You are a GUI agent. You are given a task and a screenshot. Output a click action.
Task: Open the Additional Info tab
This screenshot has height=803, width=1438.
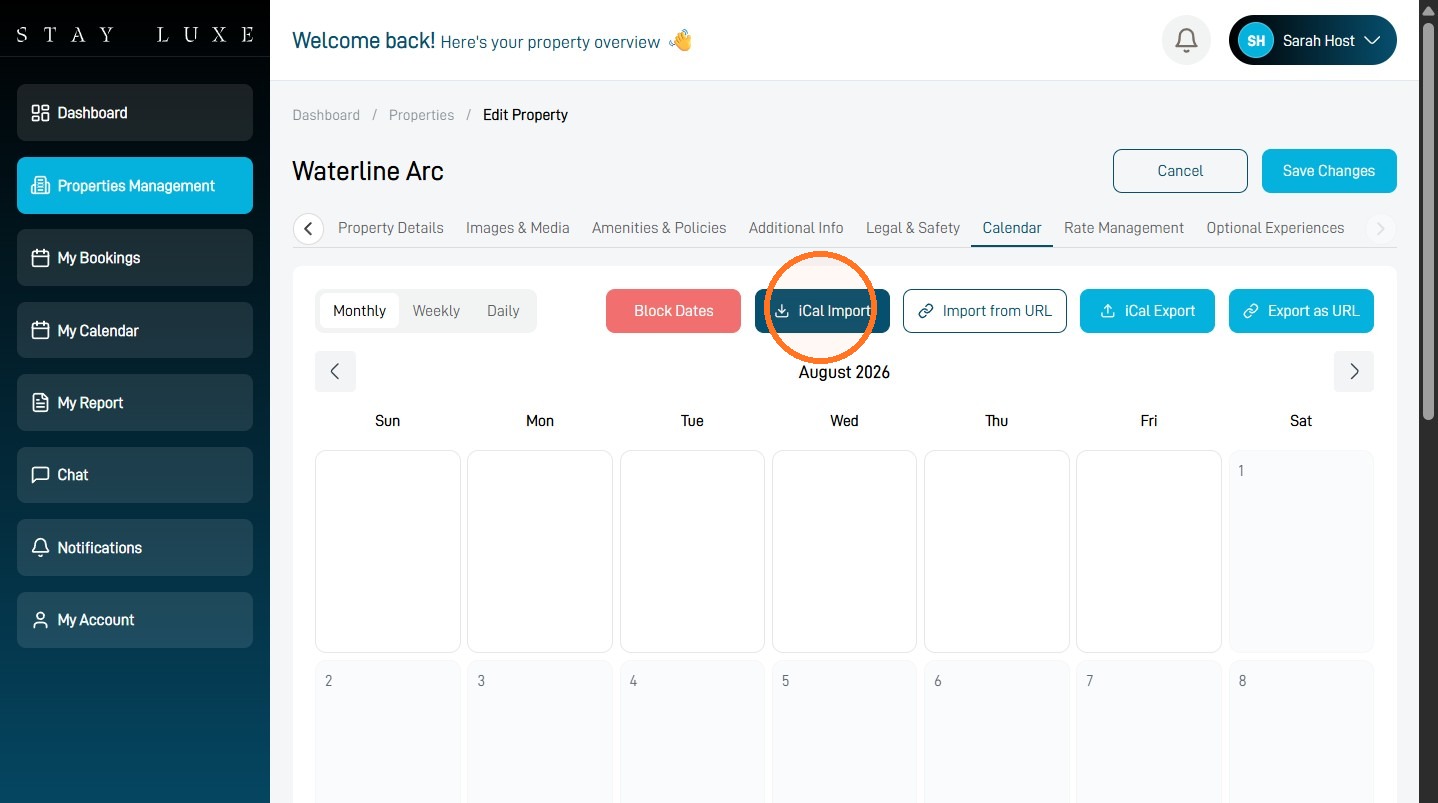pos(796,228)
